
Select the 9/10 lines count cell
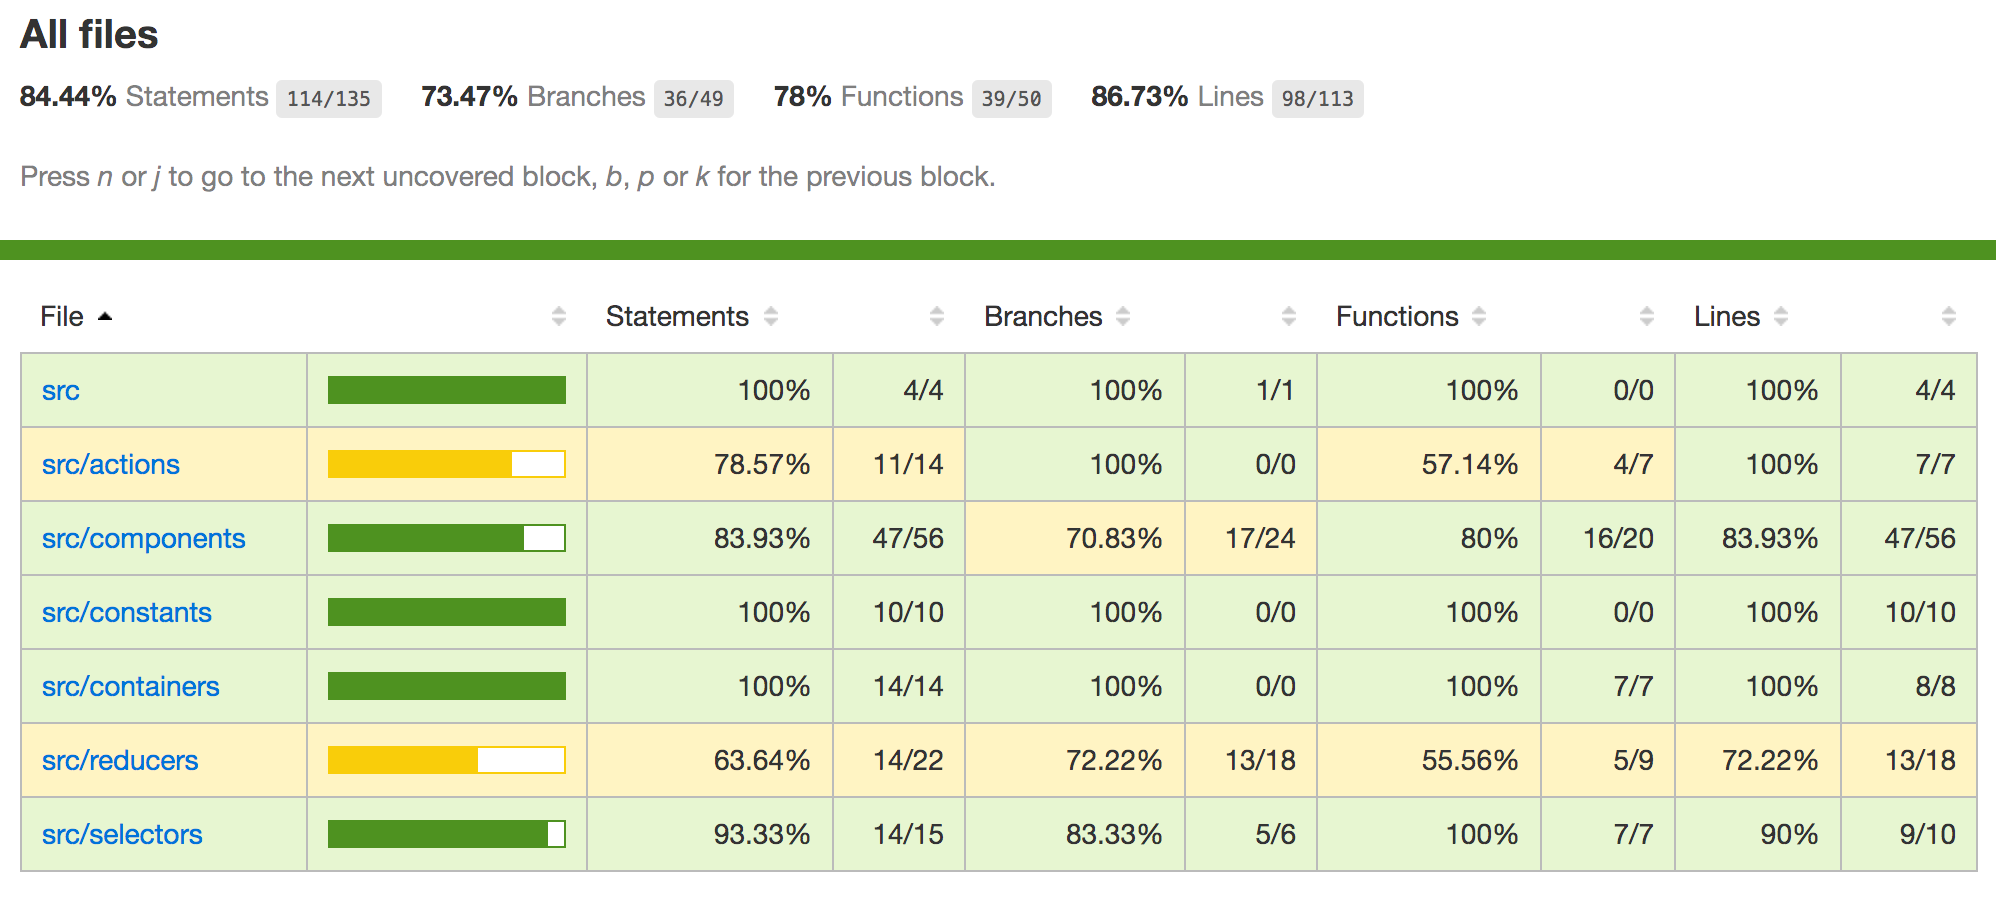1909,834
